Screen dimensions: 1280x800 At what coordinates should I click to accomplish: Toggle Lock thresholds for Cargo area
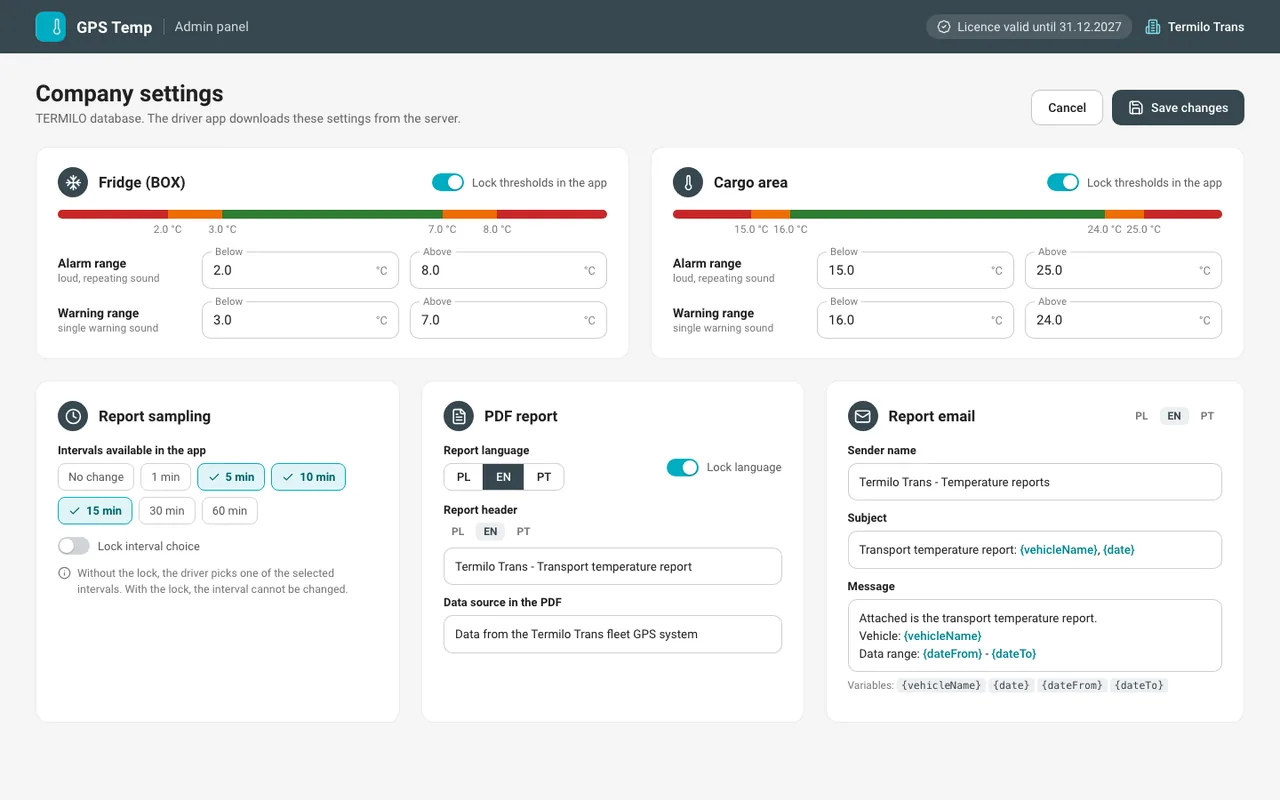(x=1063, y=182)
